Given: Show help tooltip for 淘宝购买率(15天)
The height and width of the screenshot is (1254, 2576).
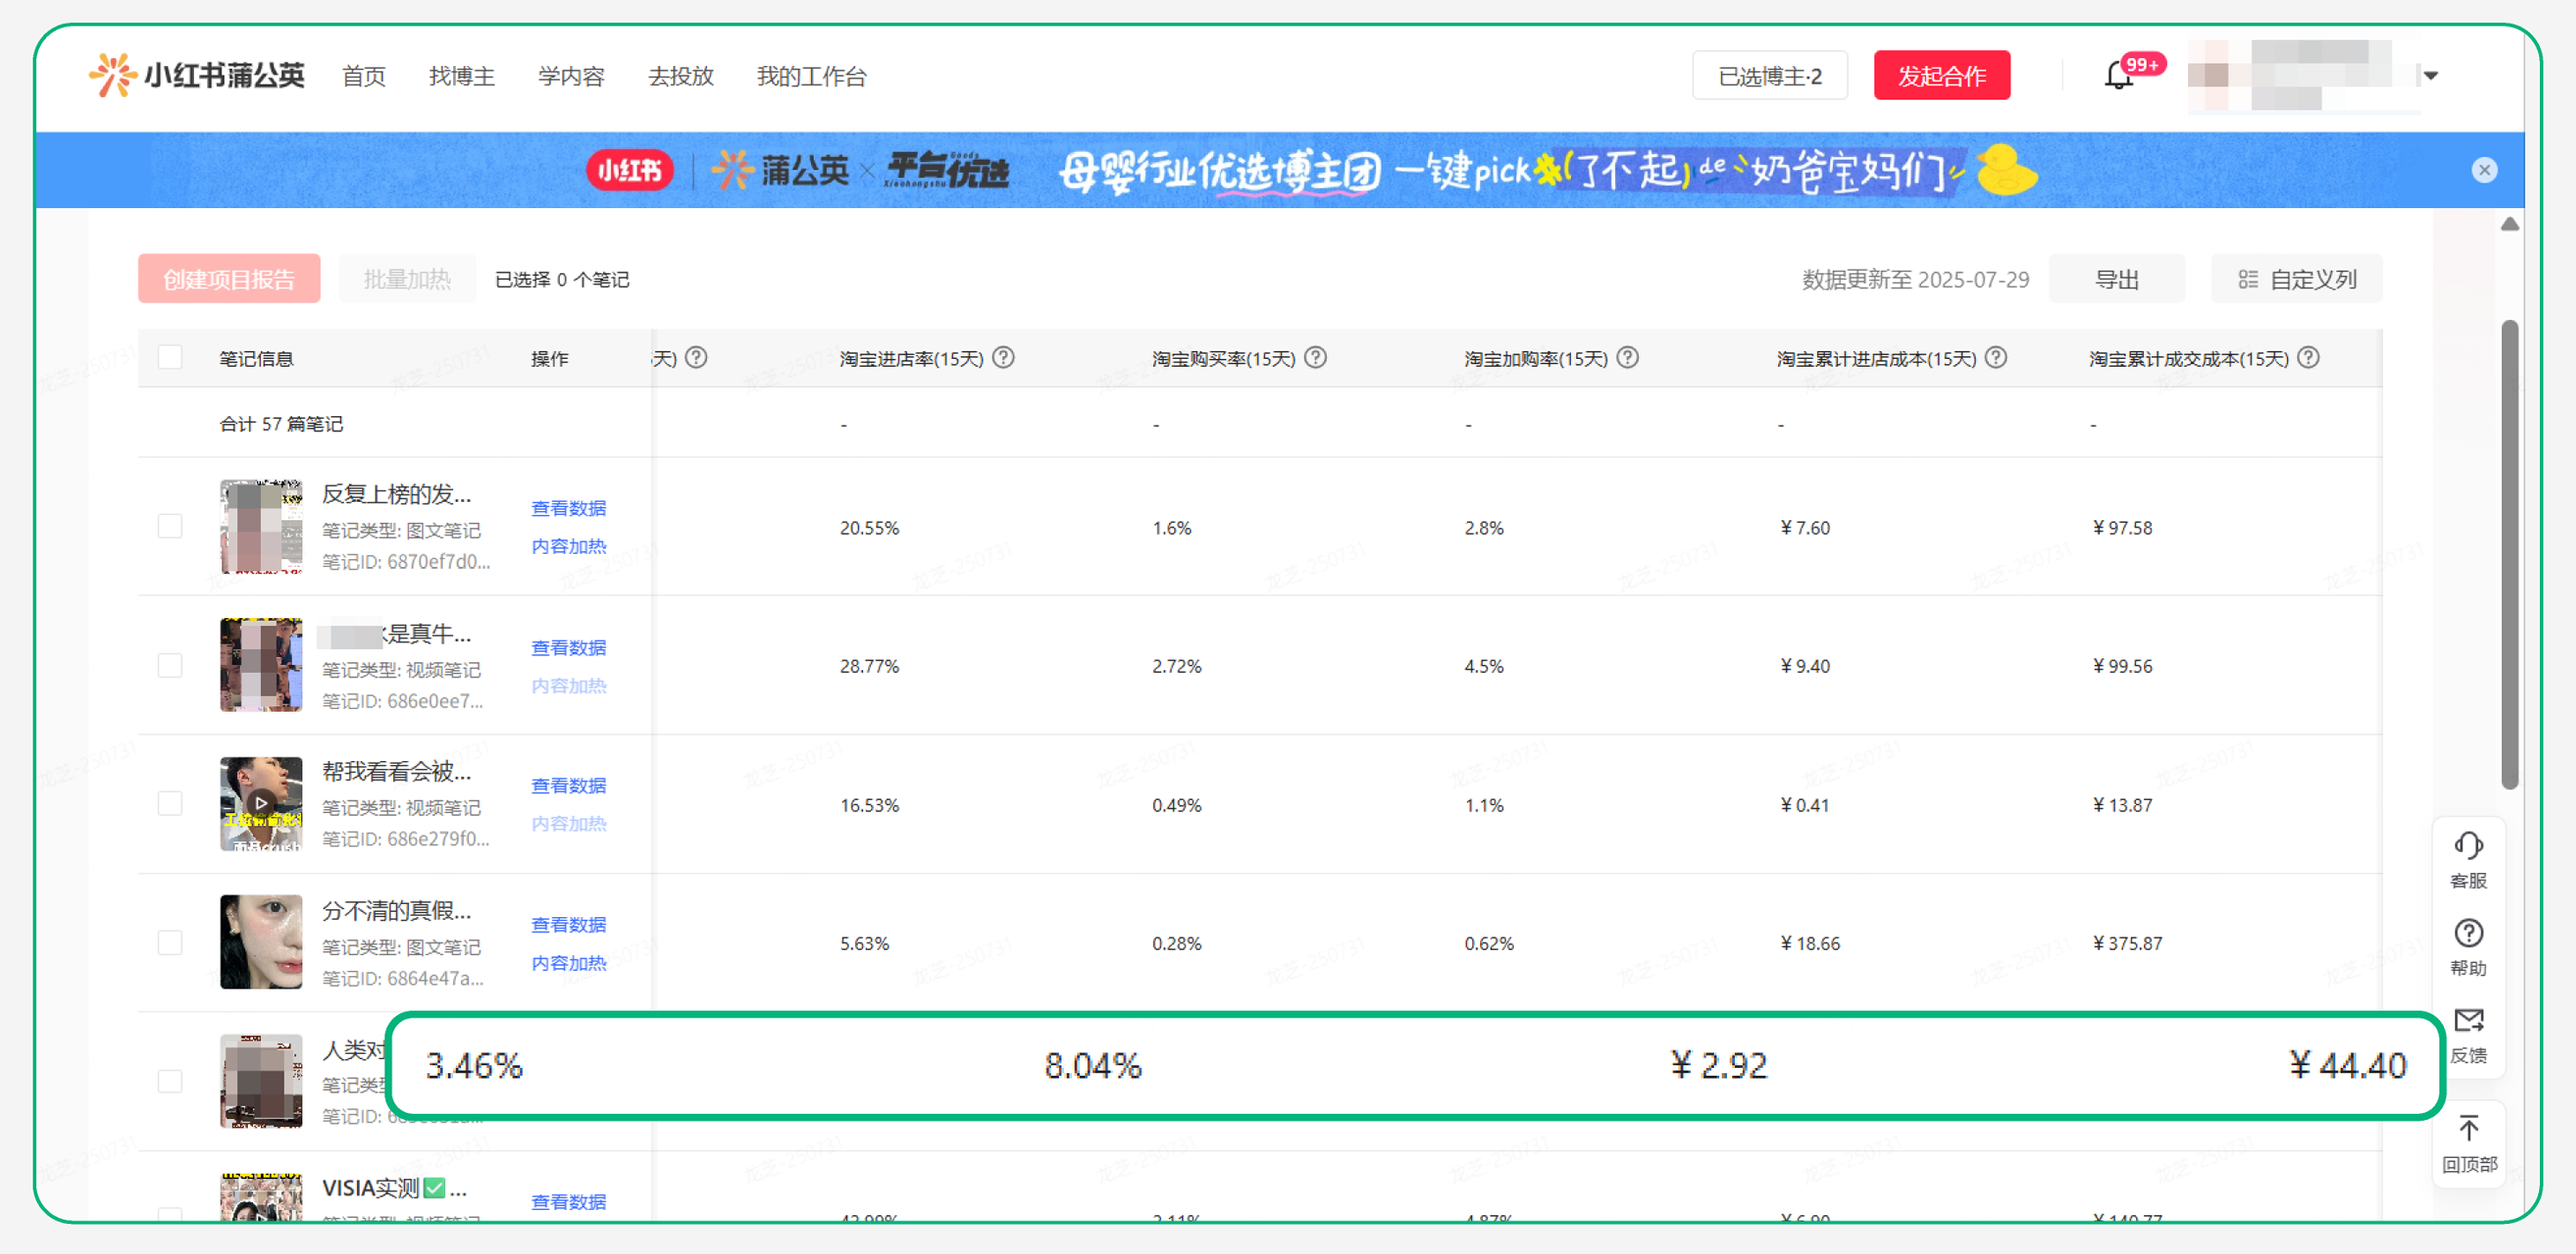Looking at the screenshot, I should [x=1315, y=358].
